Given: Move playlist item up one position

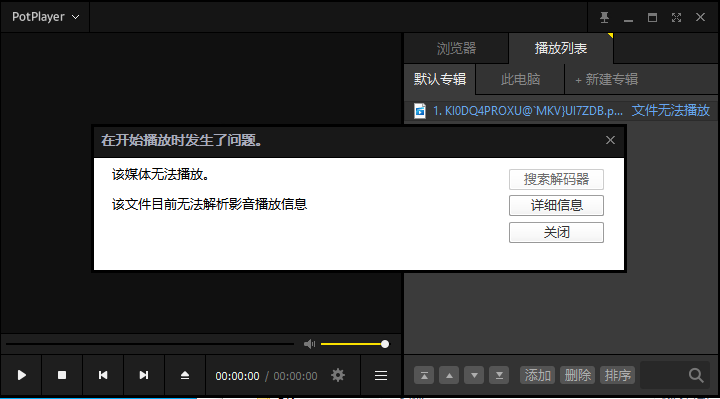Looking at the screenshot, I should [449, 376].
